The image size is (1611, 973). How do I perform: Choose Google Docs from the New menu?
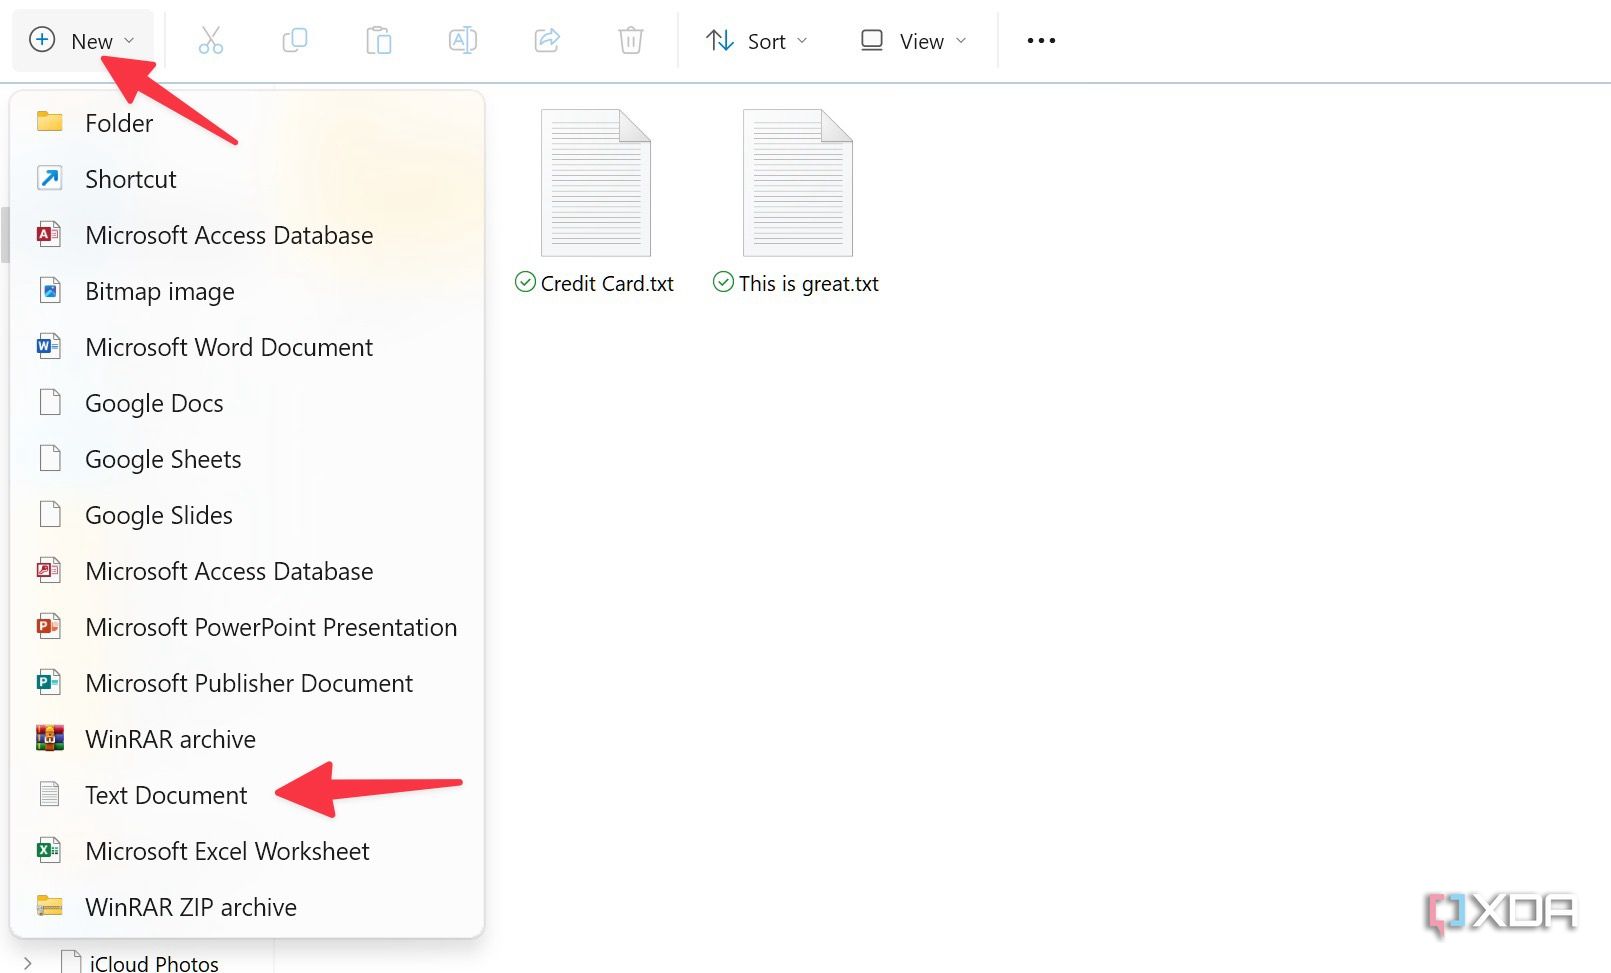point(154,403)
